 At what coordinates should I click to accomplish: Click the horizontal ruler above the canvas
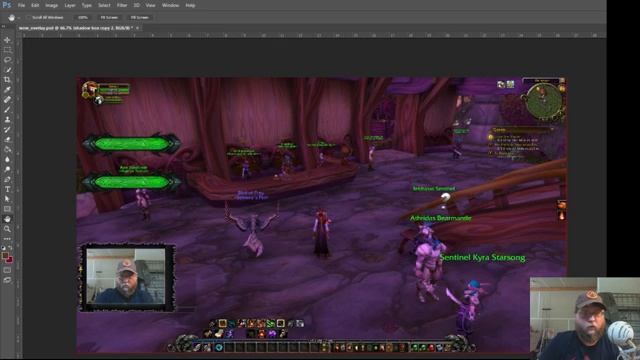[x=314, y=36]
